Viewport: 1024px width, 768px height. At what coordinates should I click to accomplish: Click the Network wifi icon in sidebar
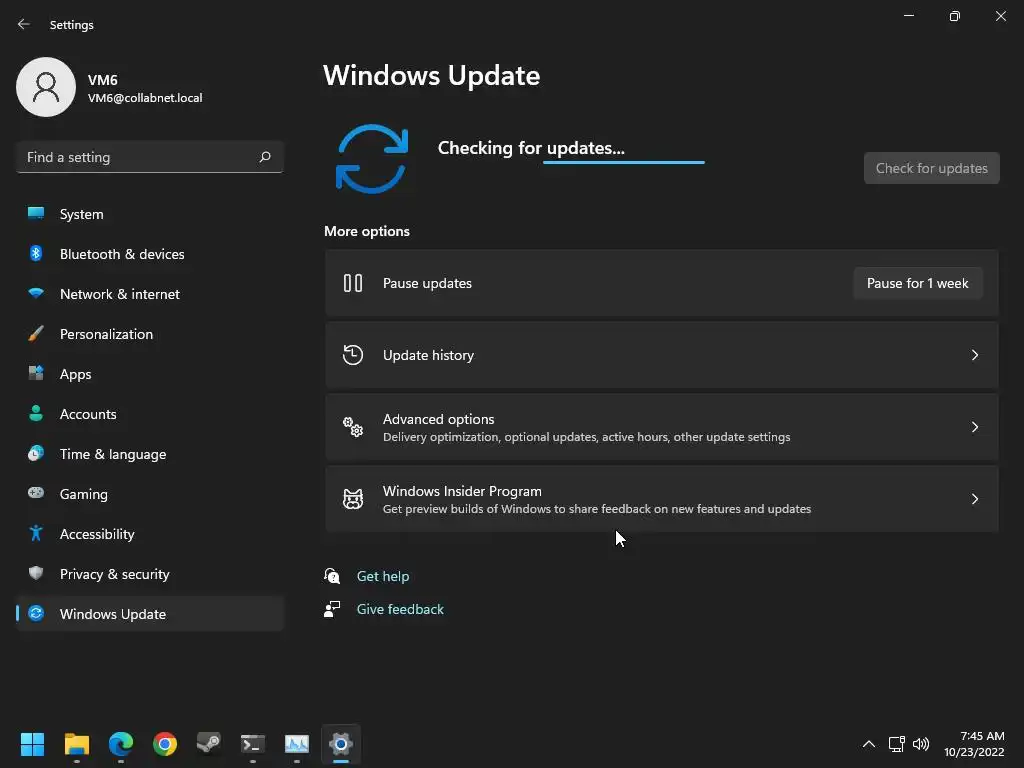[36, 293]
